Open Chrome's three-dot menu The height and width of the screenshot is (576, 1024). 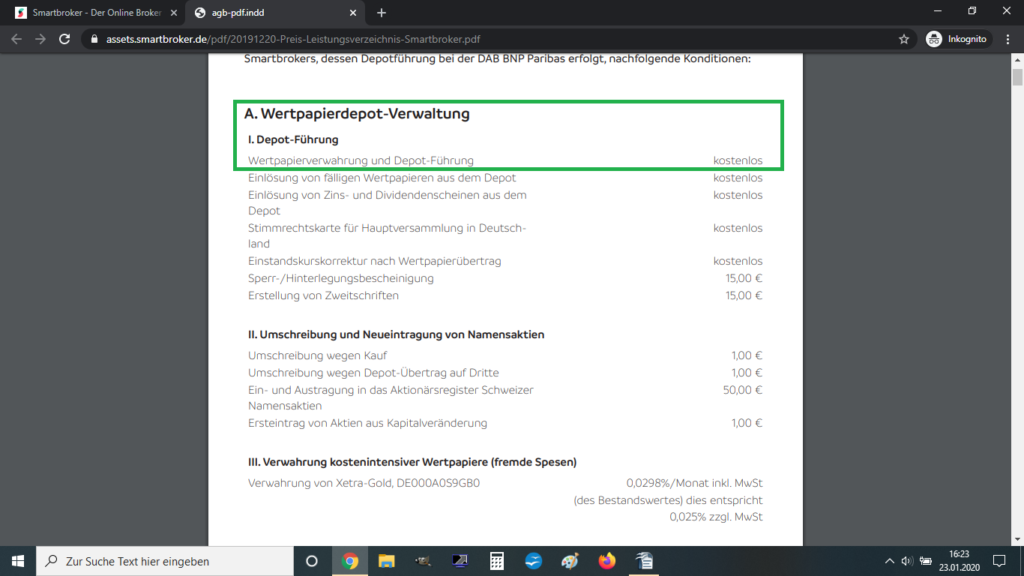coord(1008,39)
